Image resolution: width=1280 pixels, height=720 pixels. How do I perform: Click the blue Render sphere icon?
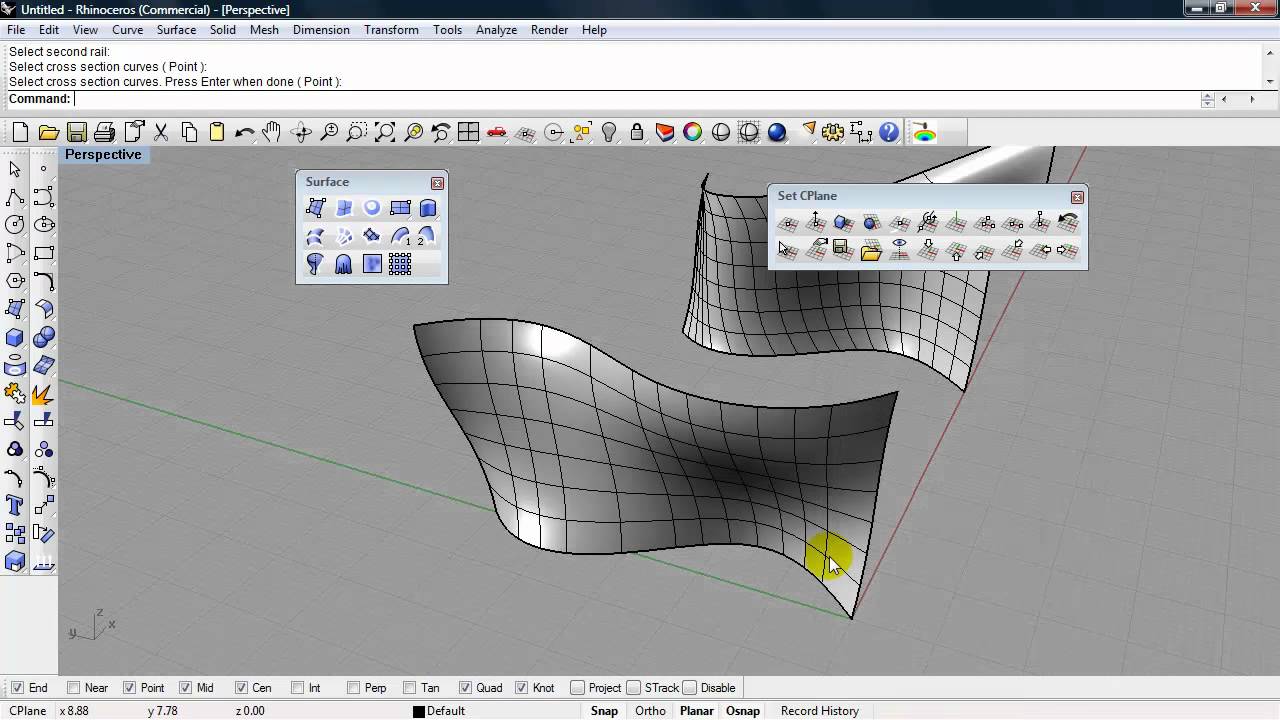click(777, 132)
